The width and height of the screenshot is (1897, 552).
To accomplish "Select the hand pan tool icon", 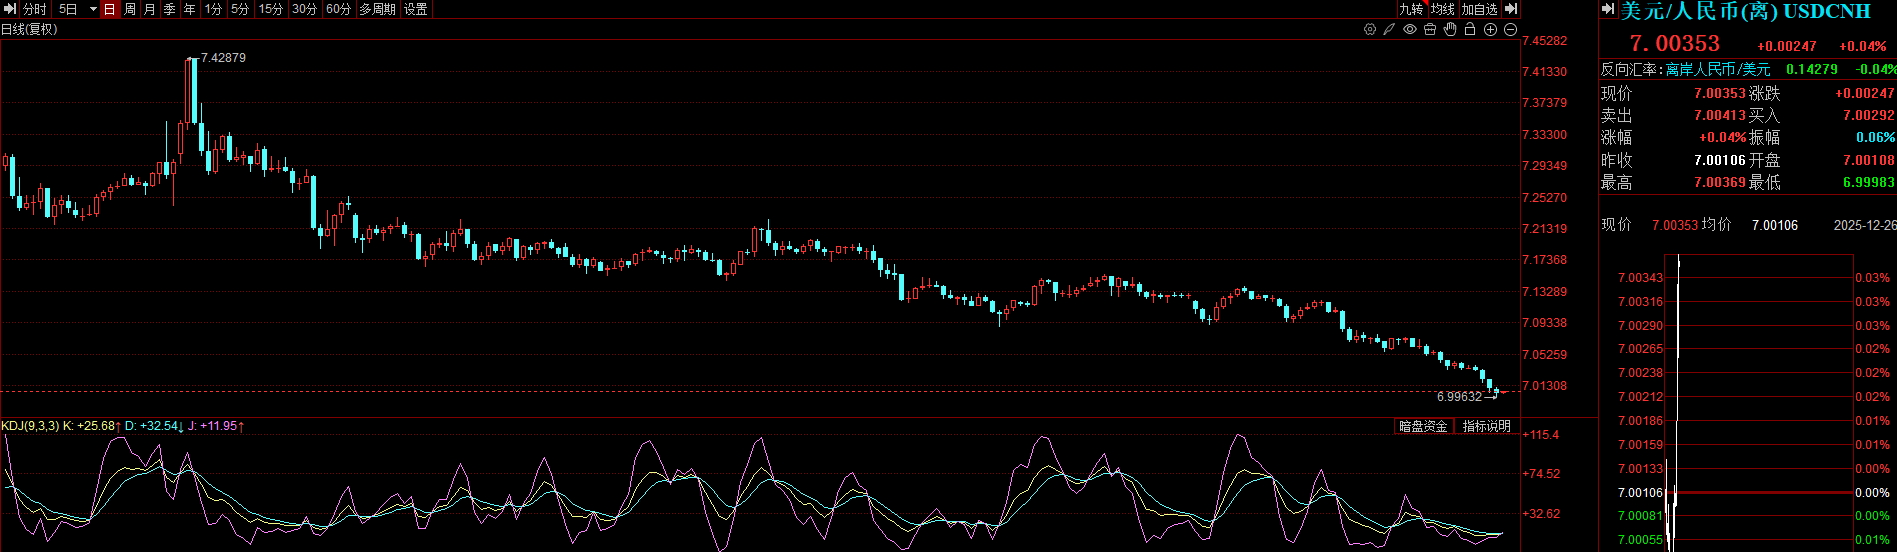I will [1450, 30].
